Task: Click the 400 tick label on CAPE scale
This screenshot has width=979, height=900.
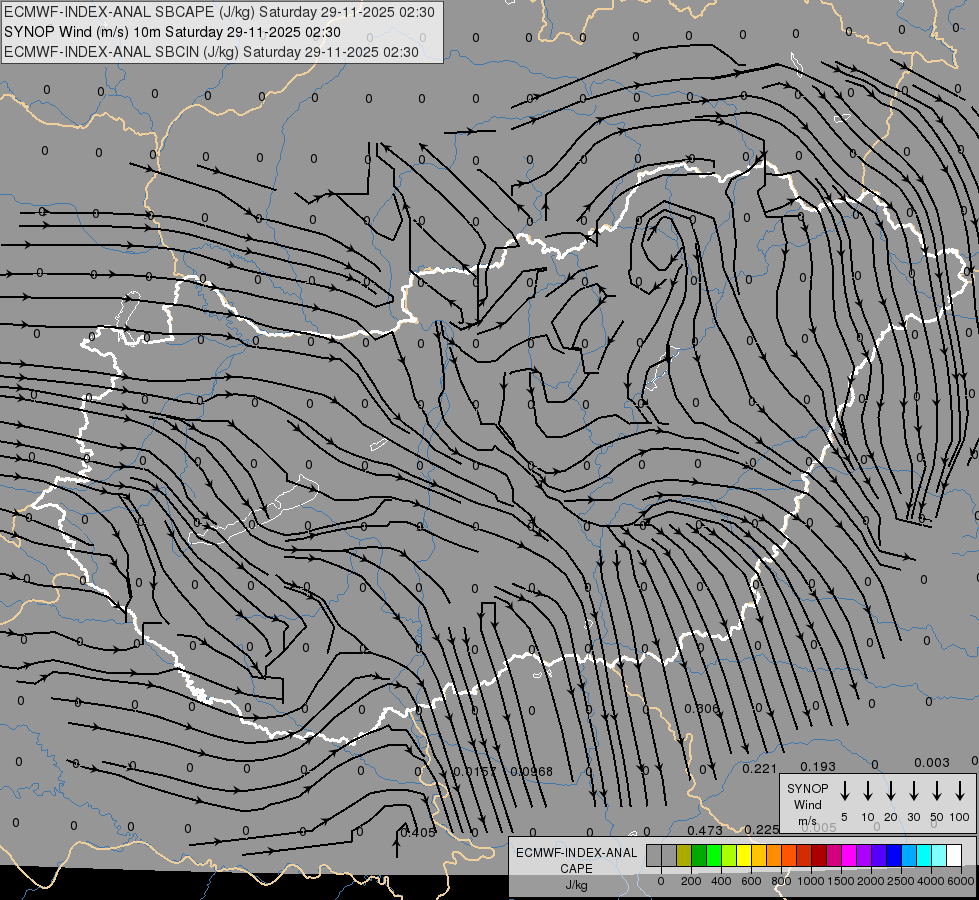Action: [x=721, y=881]
